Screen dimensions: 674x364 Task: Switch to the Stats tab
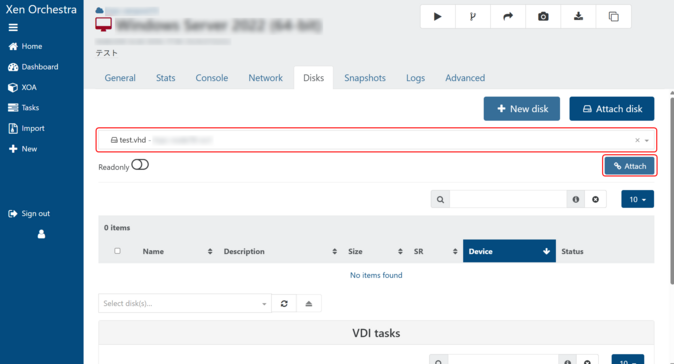165,78
